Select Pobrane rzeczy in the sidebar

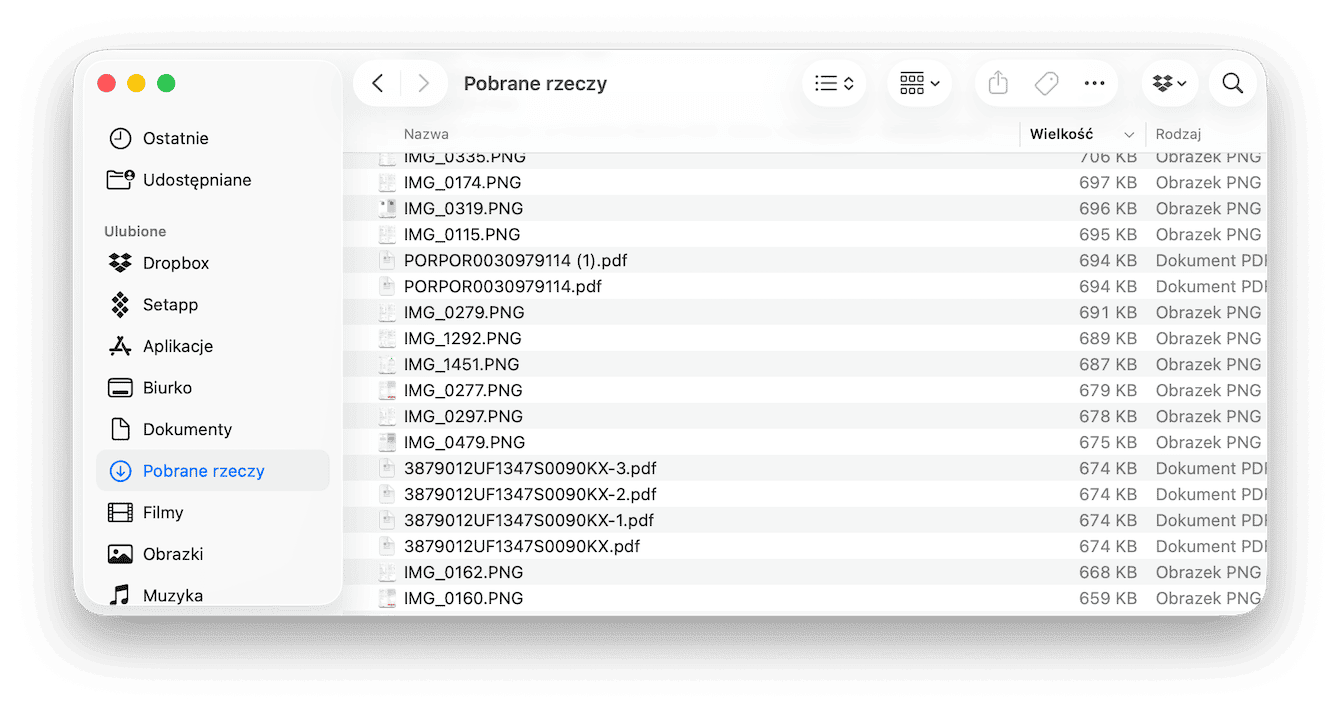point(213,471)
